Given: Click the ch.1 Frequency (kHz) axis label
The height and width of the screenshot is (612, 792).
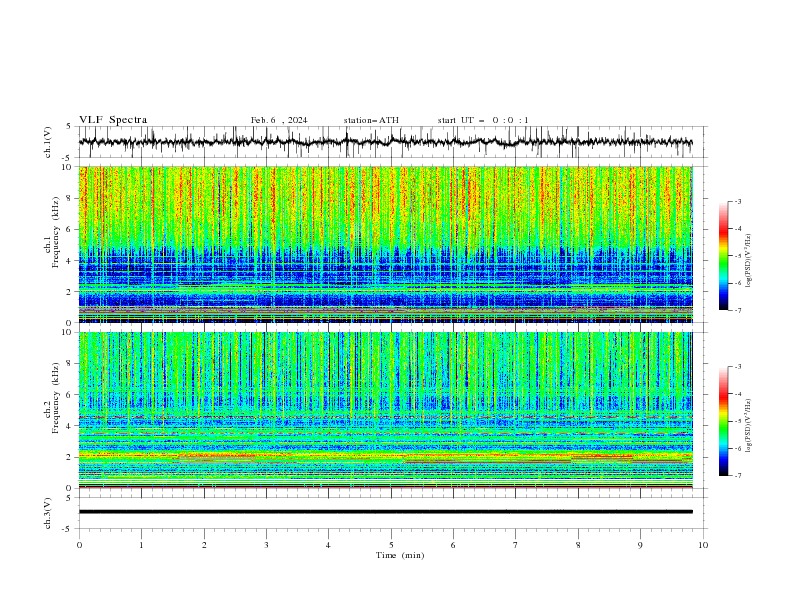Looking at the screenshot, I should (51, 233).
